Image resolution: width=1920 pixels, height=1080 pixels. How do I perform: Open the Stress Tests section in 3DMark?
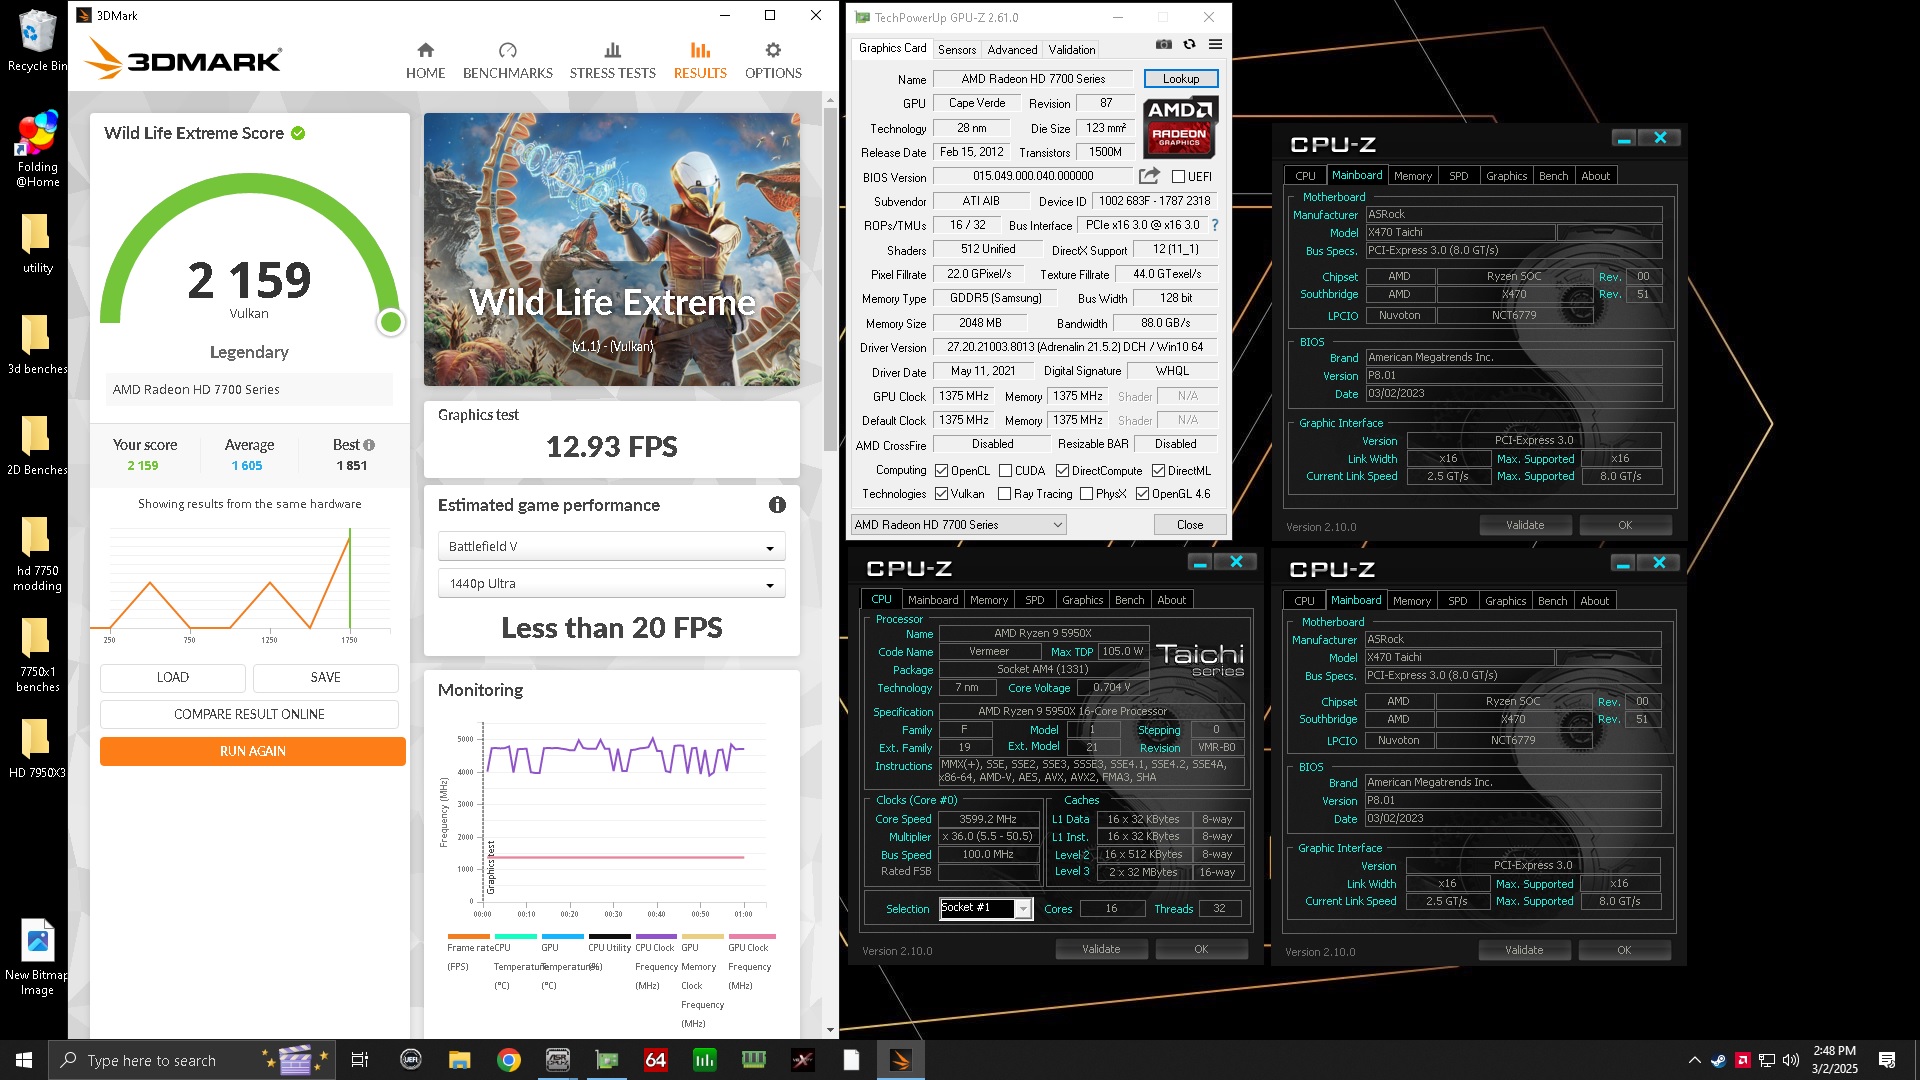612,61
